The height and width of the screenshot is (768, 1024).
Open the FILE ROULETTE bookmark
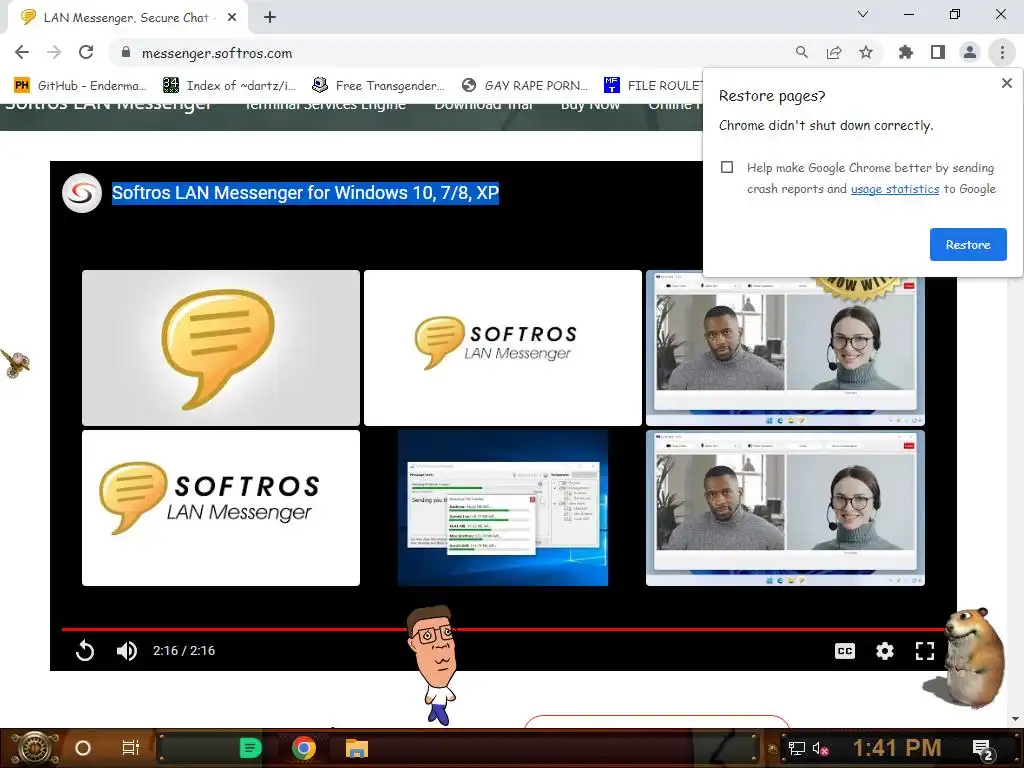(x=653, y=86)
